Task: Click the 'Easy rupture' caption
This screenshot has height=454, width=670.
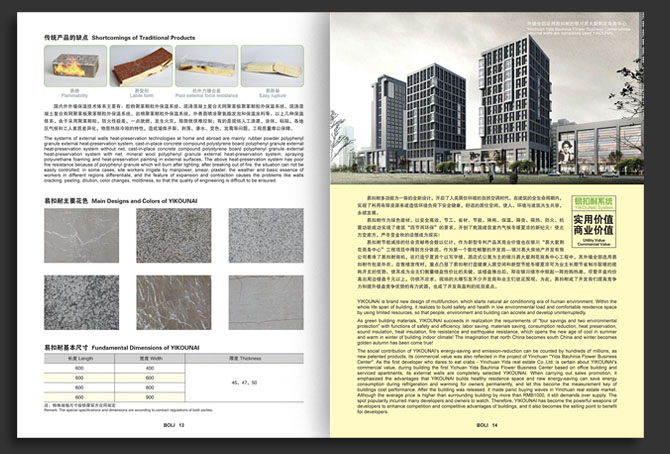Action: pos(273,96)
